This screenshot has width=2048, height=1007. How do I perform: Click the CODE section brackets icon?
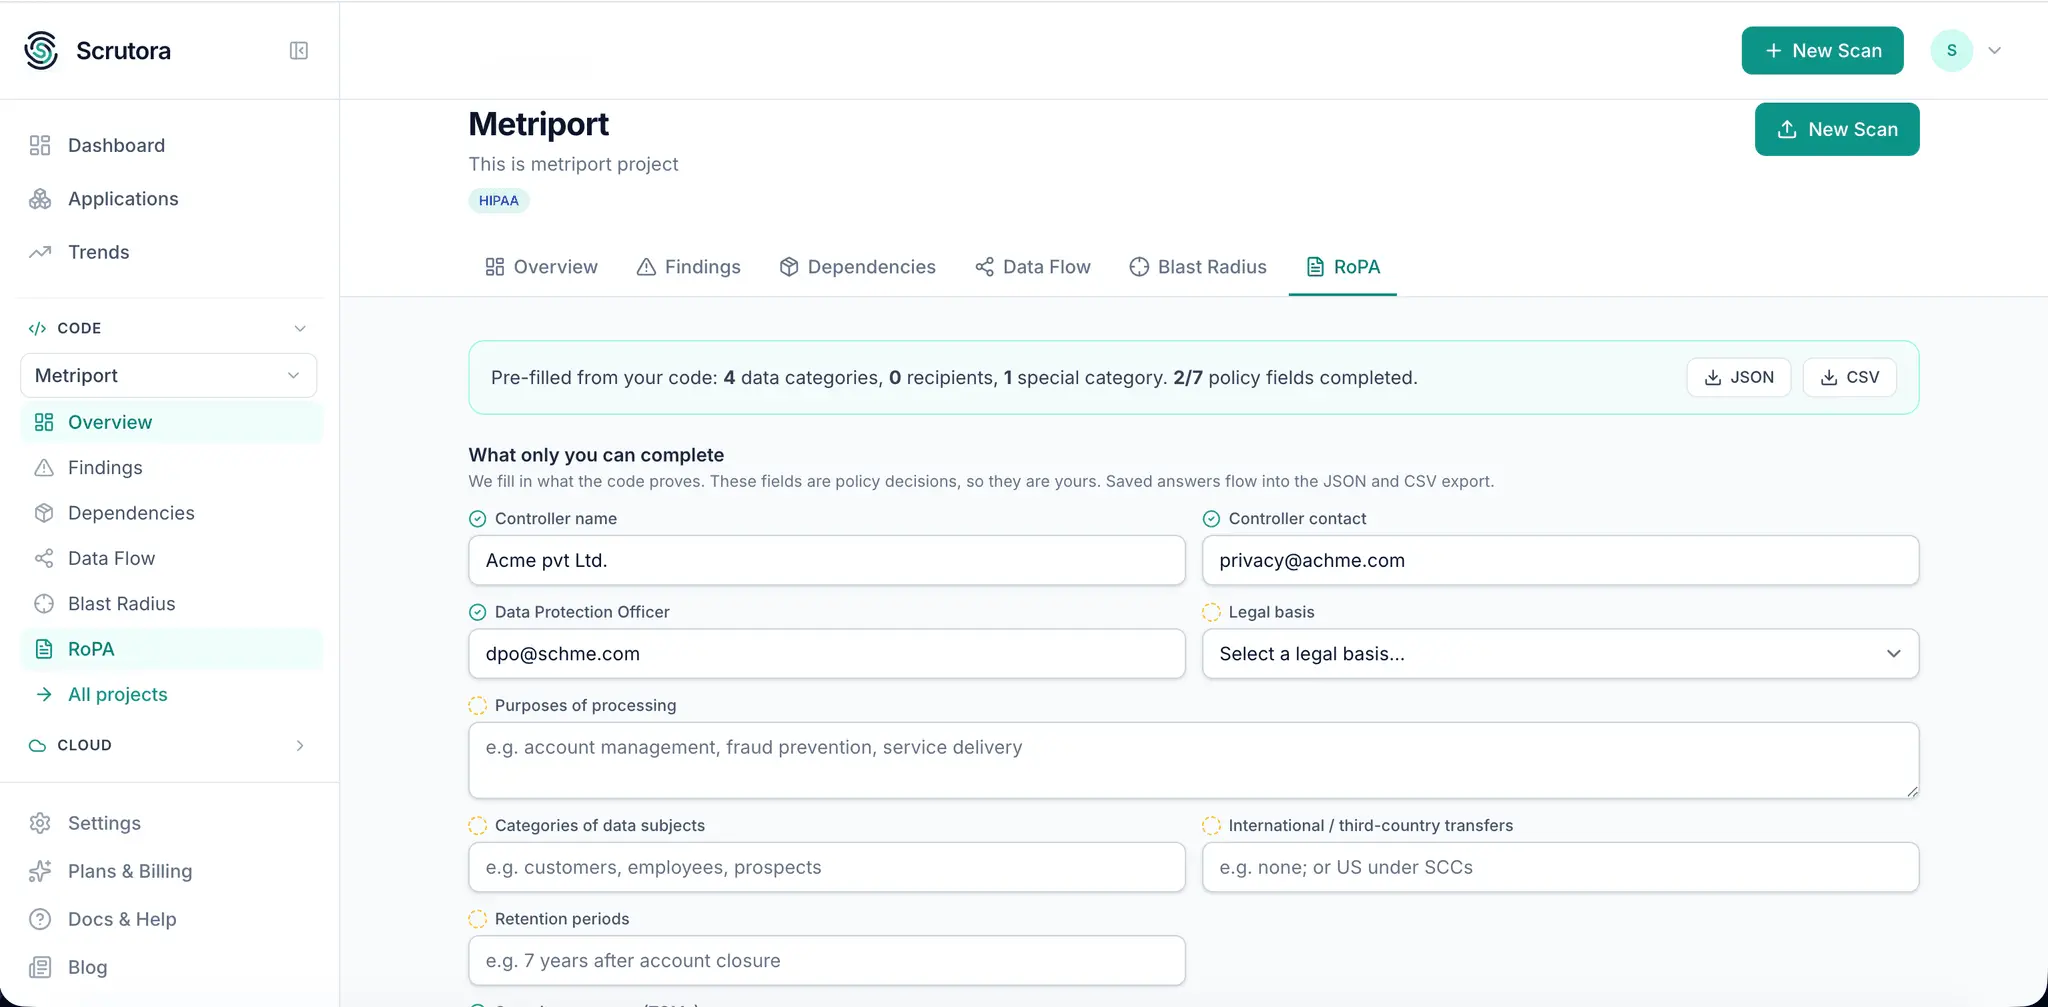[x=37, y=328]
